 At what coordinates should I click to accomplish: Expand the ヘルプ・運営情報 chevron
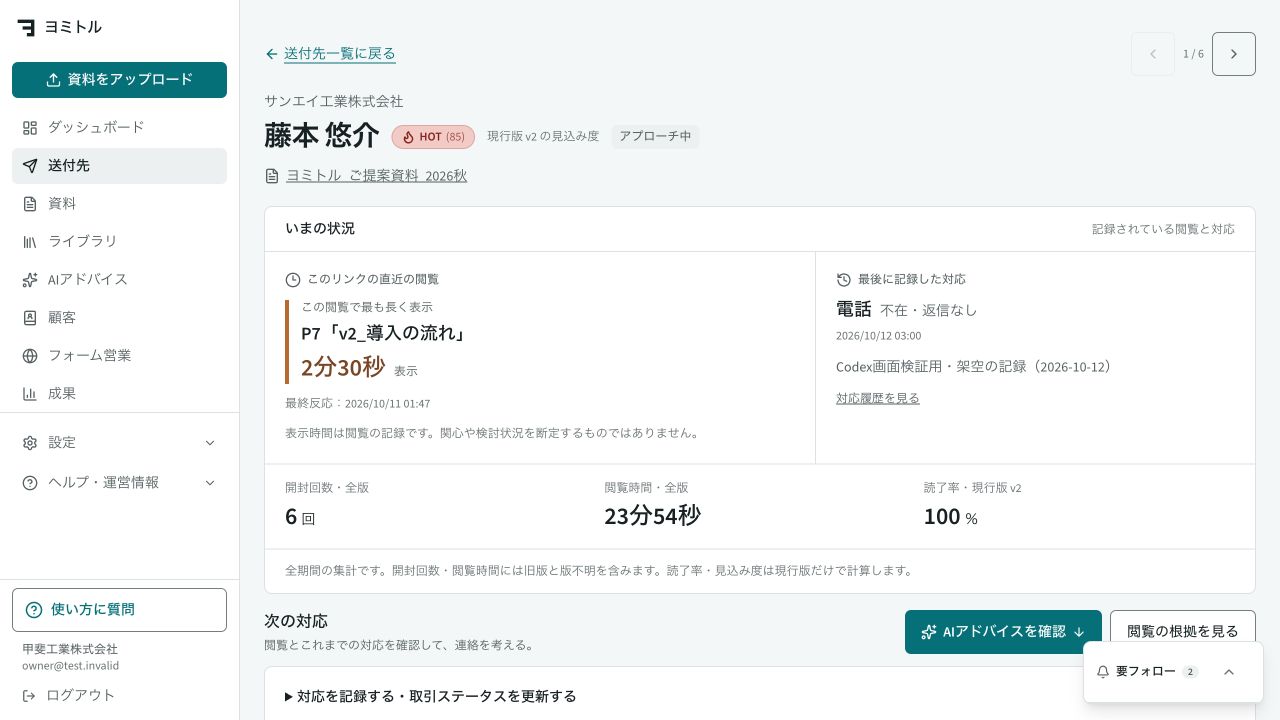point(210,483)
